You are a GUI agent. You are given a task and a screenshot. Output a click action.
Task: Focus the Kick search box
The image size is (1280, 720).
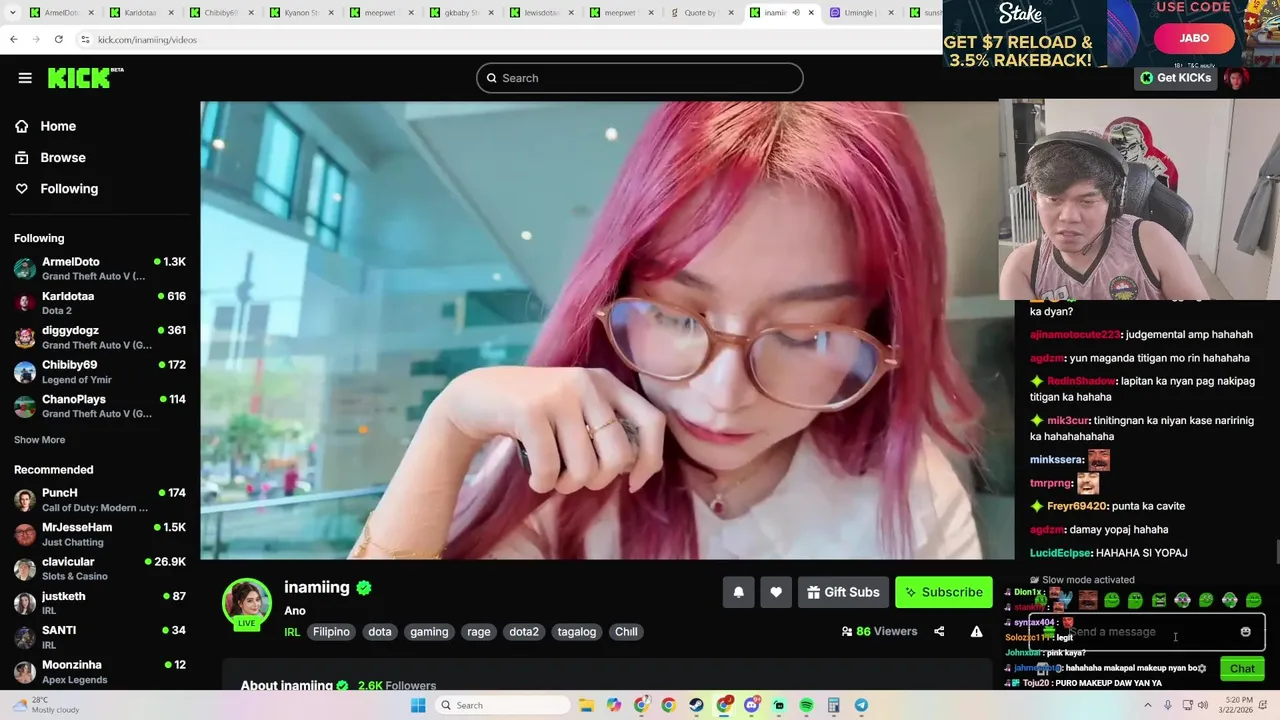[640, 78]
